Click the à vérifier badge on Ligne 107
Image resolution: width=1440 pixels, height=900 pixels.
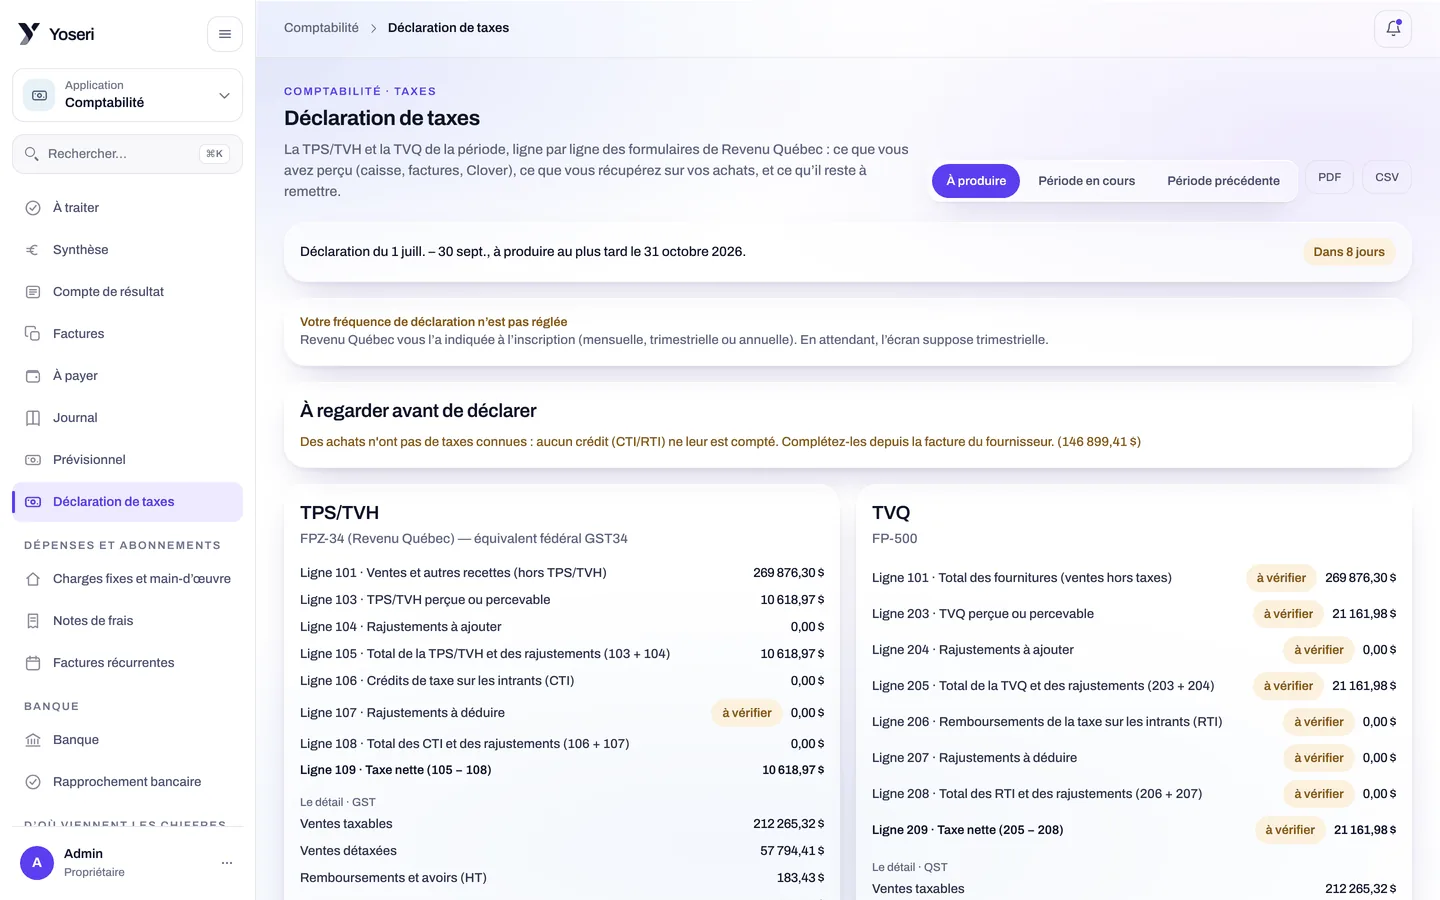pos(747,713)
